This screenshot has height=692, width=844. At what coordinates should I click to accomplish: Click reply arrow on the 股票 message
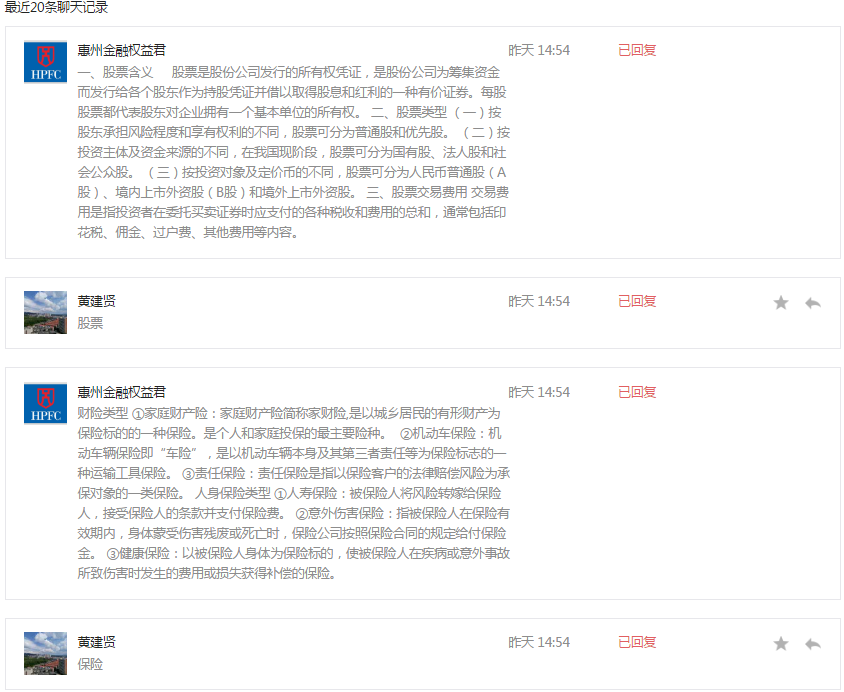[x=812, y=303]
